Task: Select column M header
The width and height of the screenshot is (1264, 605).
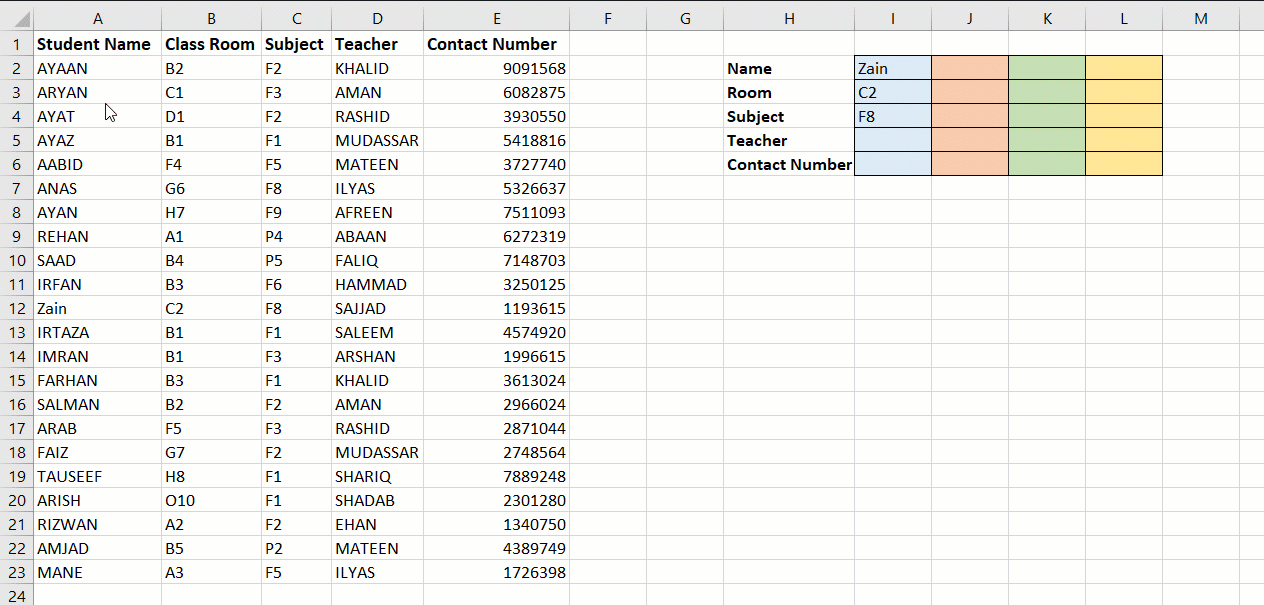Action: click(1201, 19)
